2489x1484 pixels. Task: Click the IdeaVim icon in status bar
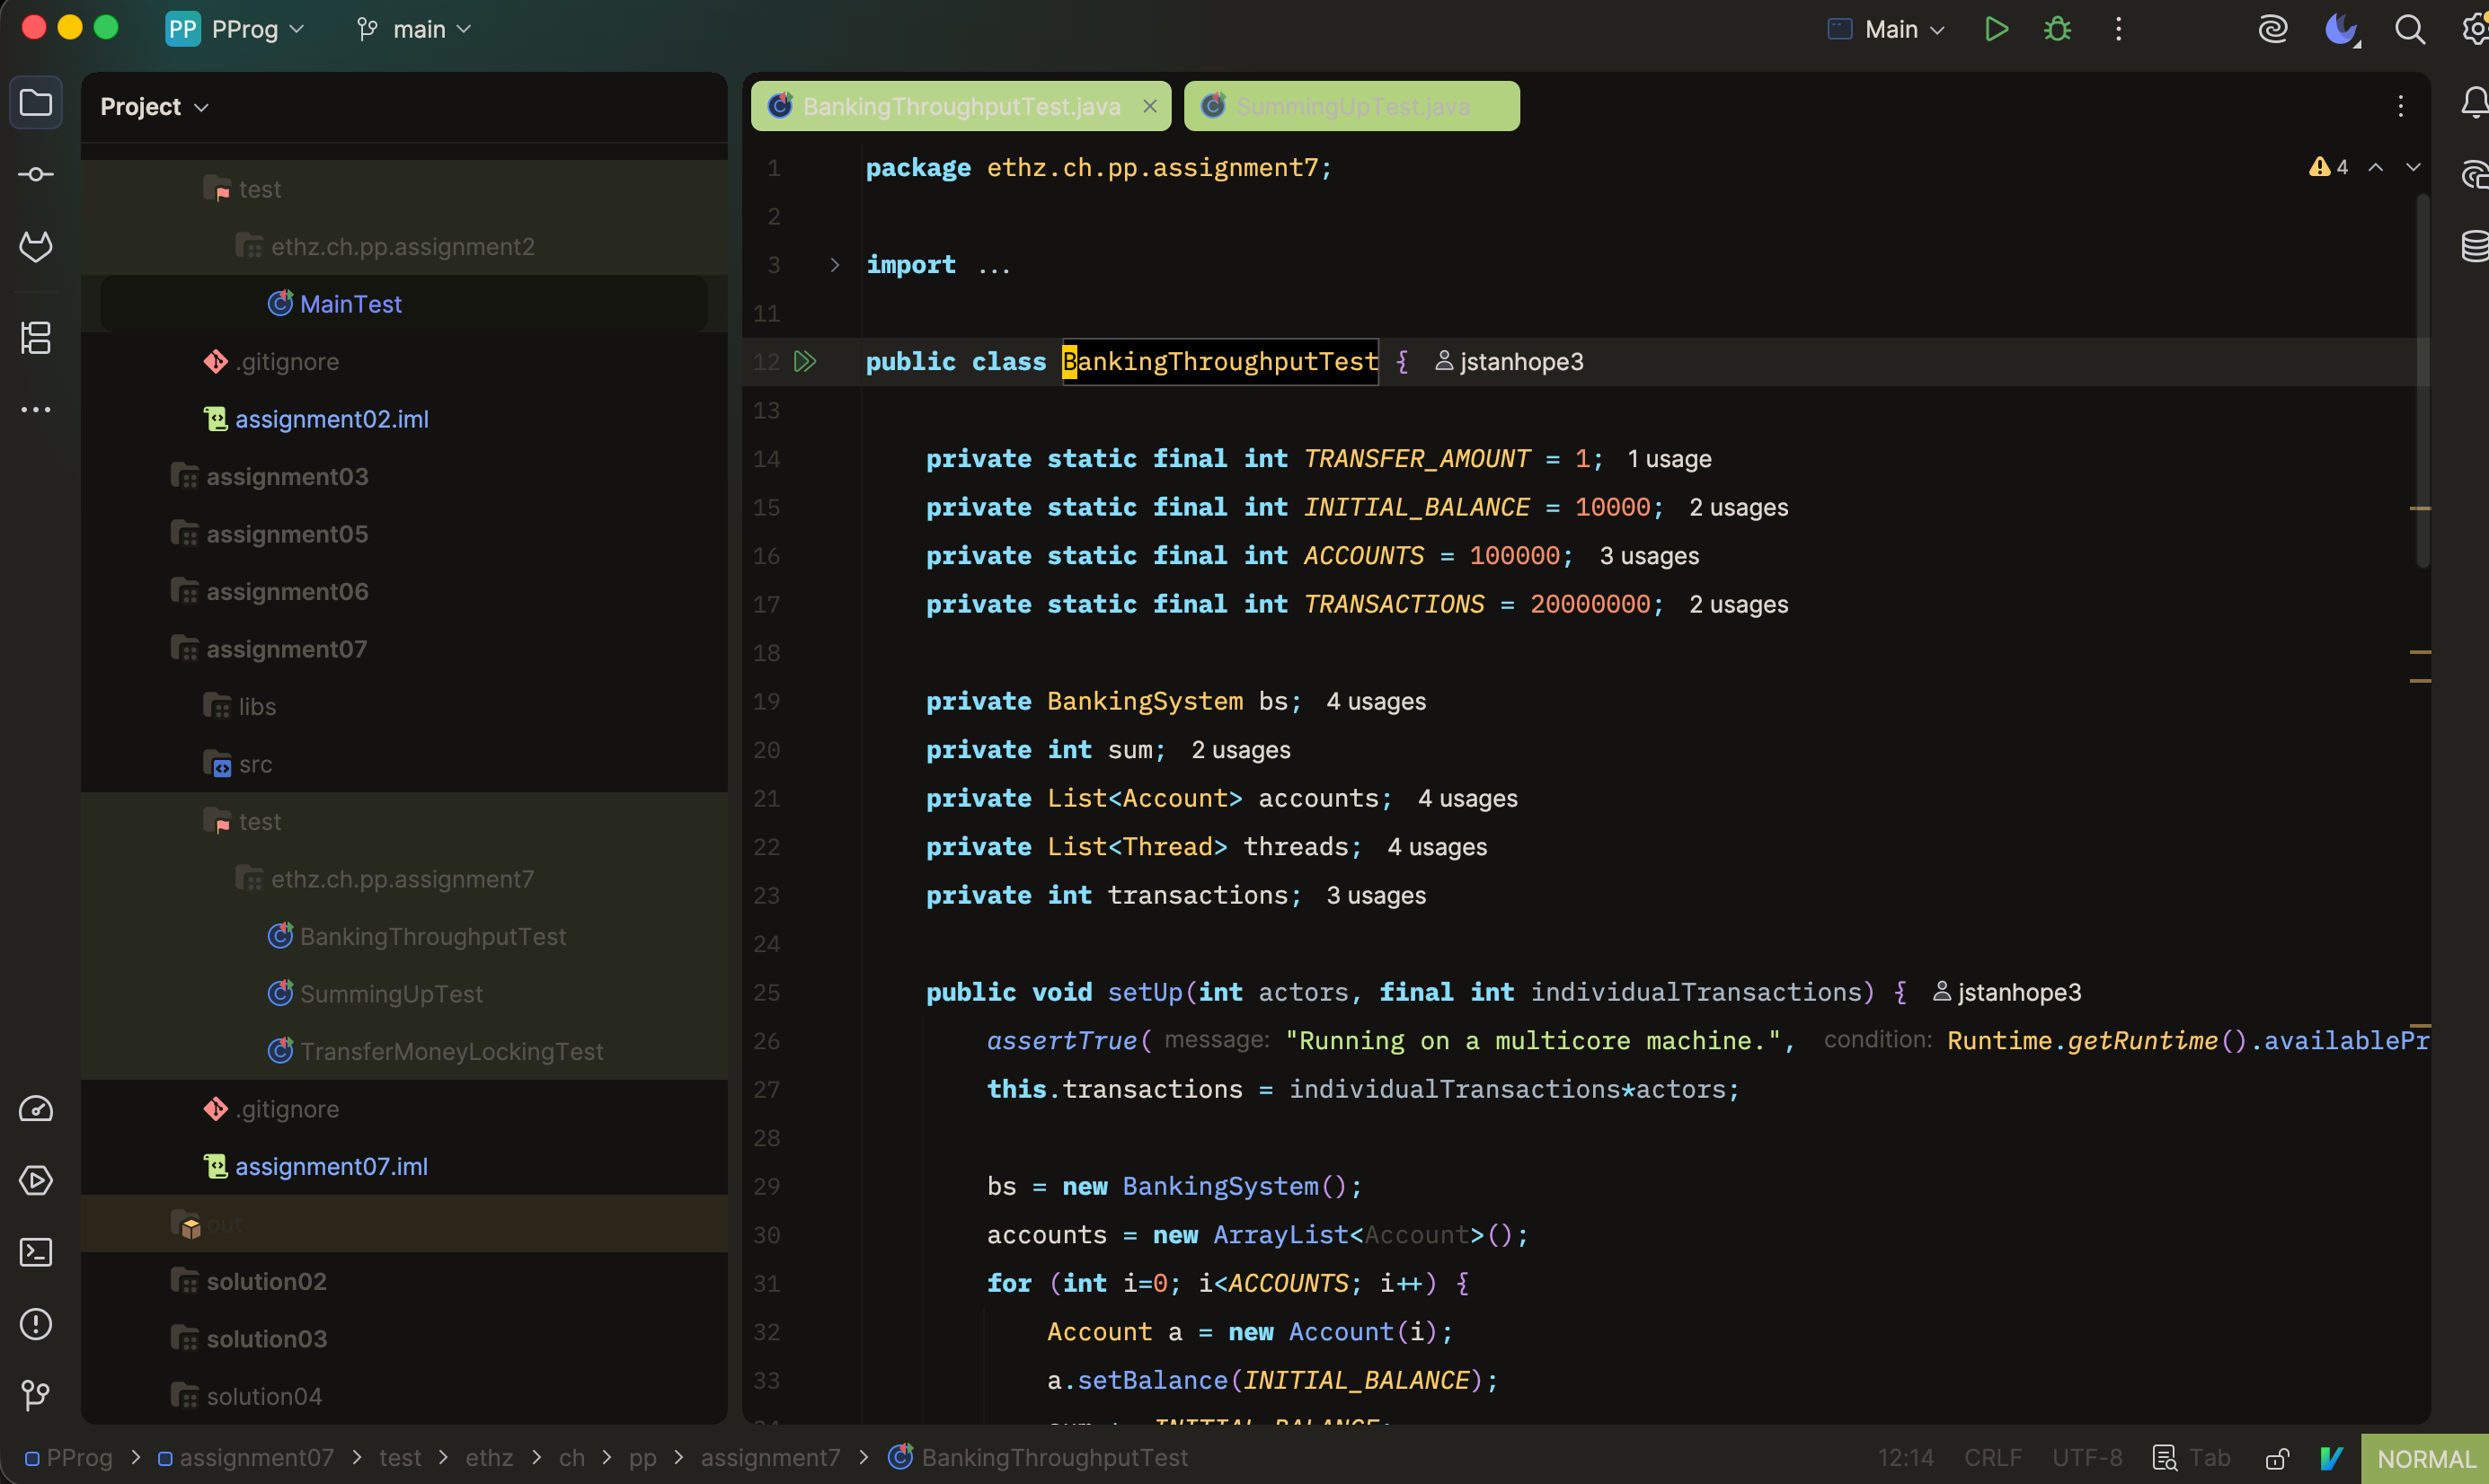click(2331, 1458)
